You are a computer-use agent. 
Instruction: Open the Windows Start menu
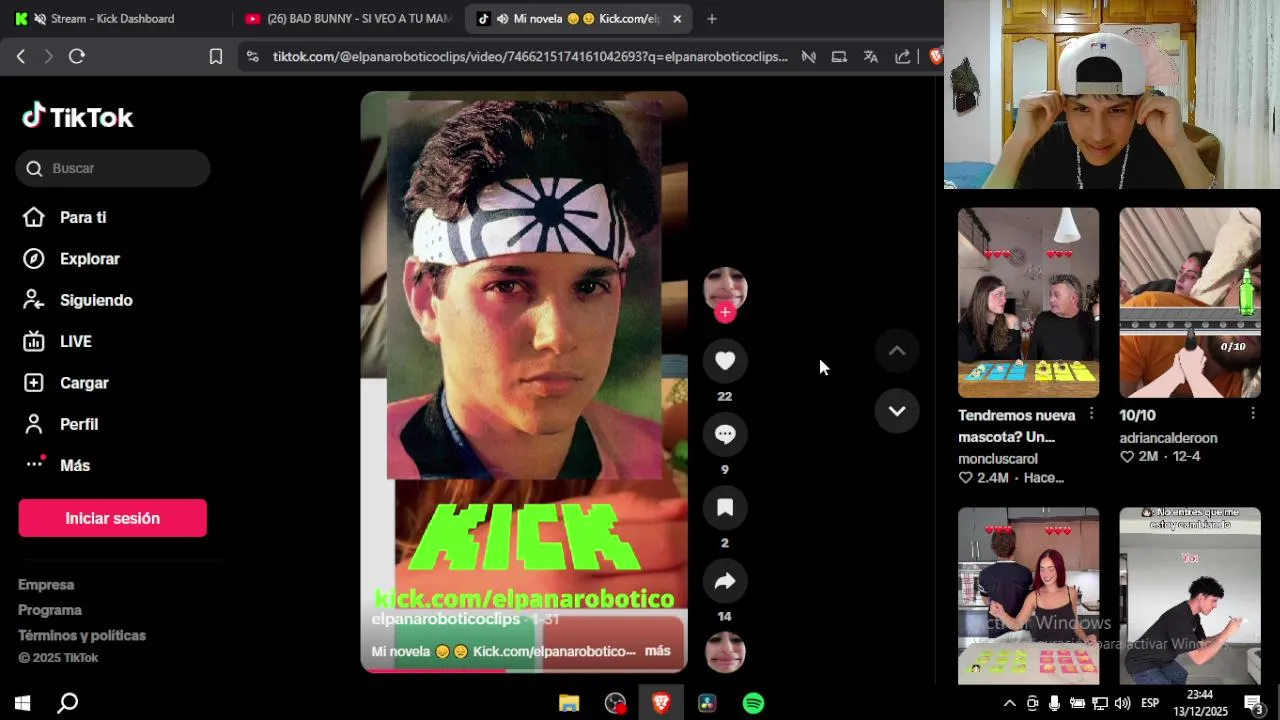(22, 703)
